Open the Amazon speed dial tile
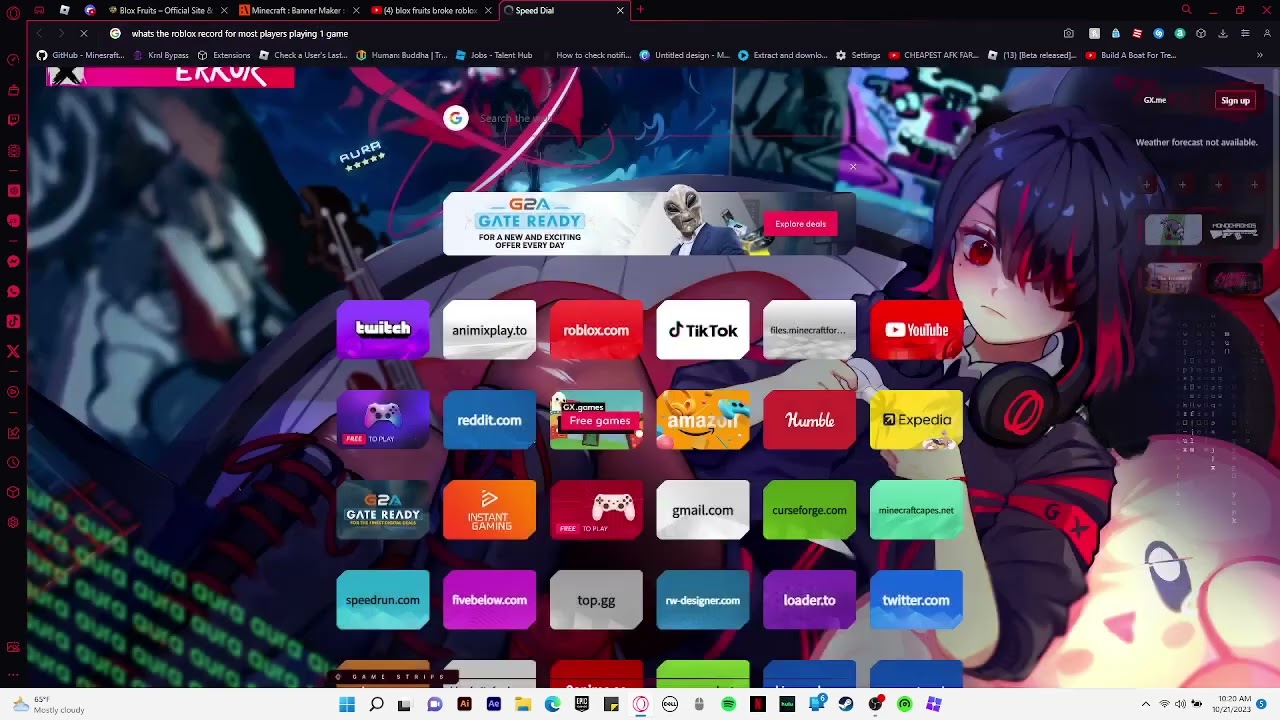This screenshot has height=720, width=1280. (703, 420)
